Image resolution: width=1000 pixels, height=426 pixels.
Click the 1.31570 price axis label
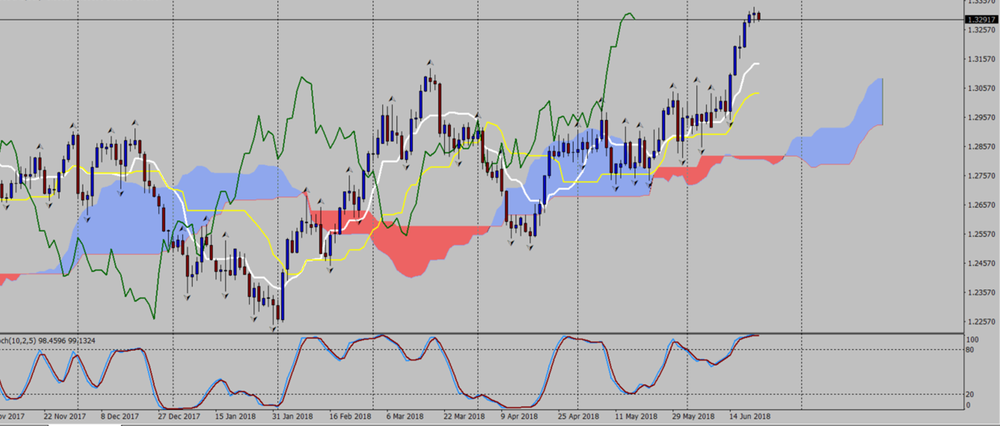point(983,59)
